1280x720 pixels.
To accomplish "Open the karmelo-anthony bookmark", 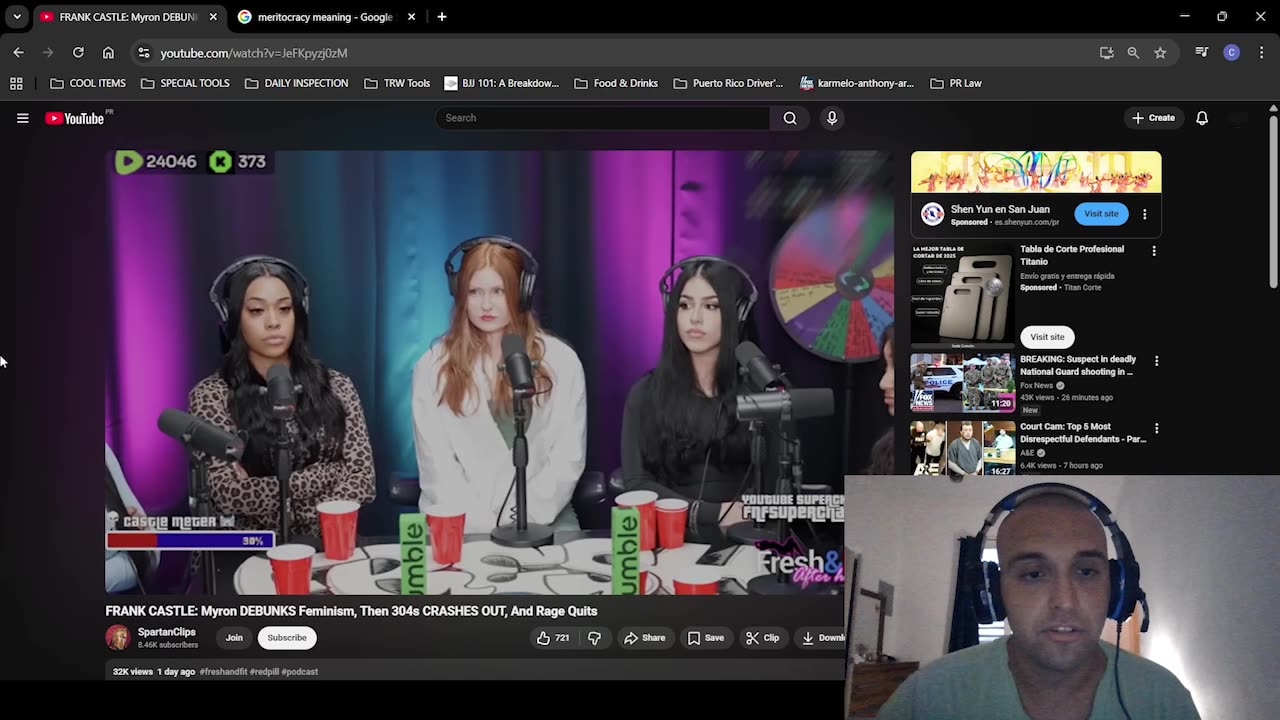I will click(x=857, y=84).
